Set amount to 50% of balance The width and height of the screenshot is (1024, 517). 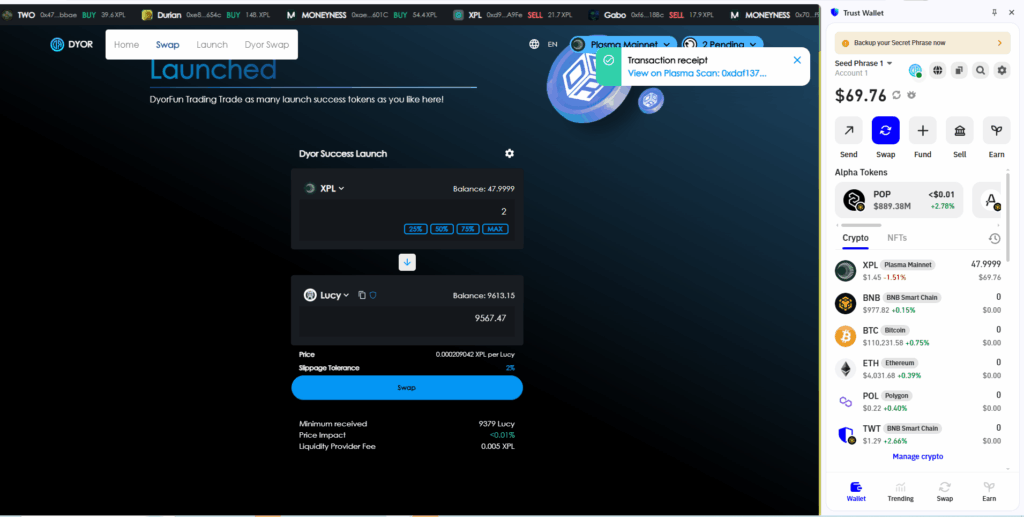tap(441, 229)
